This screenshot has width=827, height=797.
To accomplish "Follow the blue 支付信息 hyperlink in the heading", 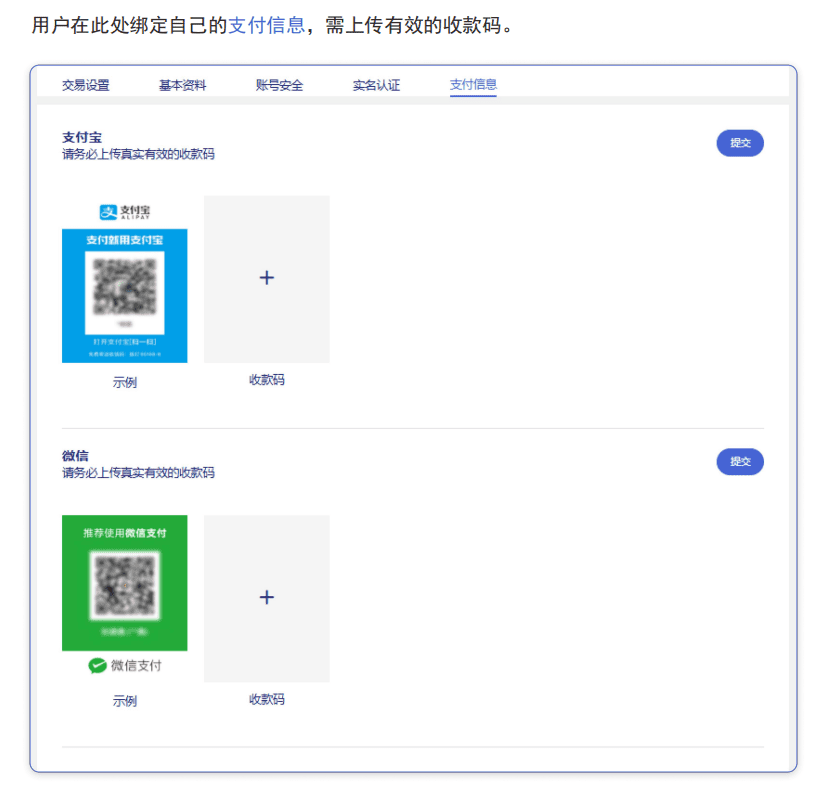I will tap(266, 25).
